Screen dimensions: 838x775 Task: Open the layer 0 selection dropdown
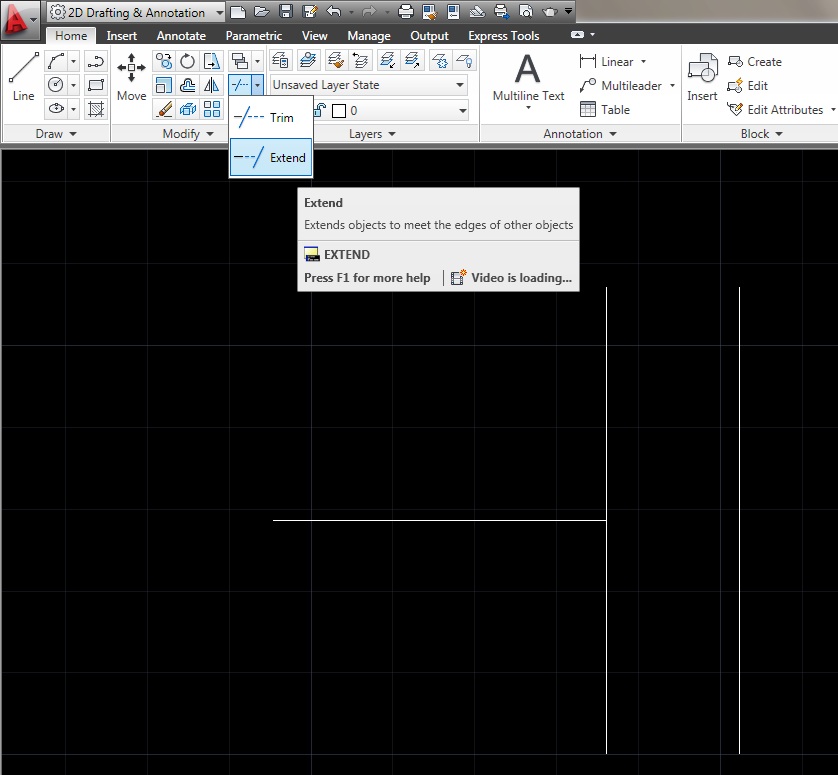click(x=462, y=110)
